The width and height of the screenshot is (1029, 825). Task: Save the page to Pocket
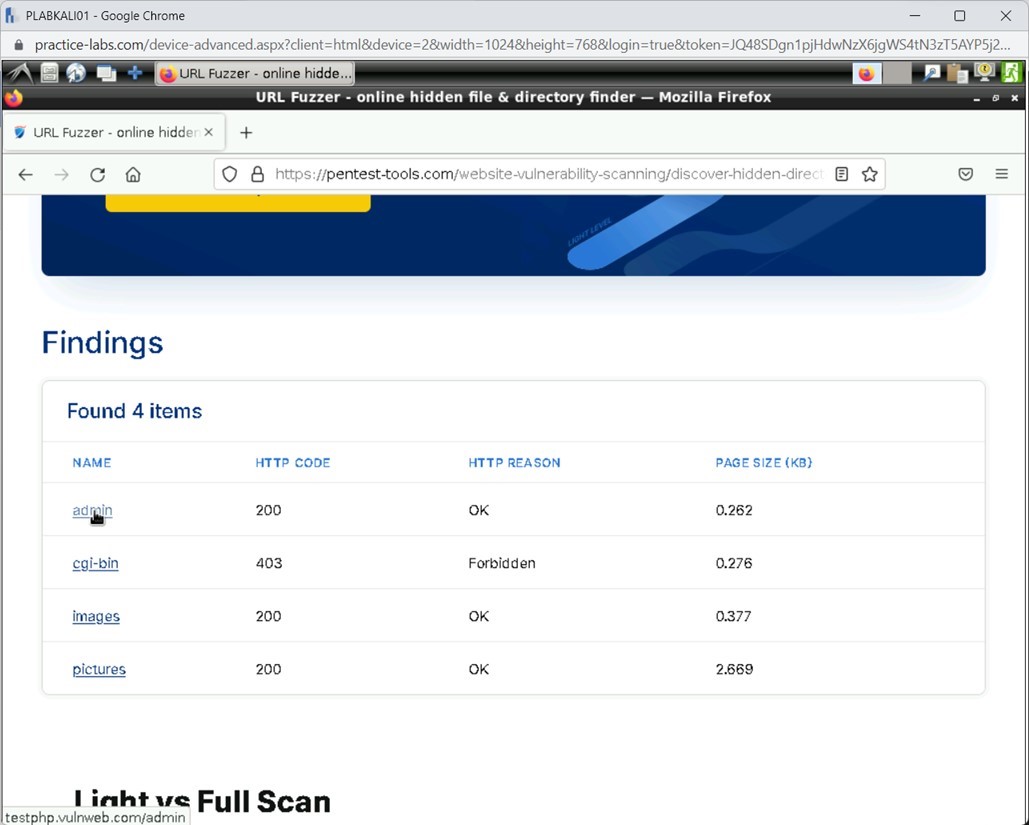(965, 174)
